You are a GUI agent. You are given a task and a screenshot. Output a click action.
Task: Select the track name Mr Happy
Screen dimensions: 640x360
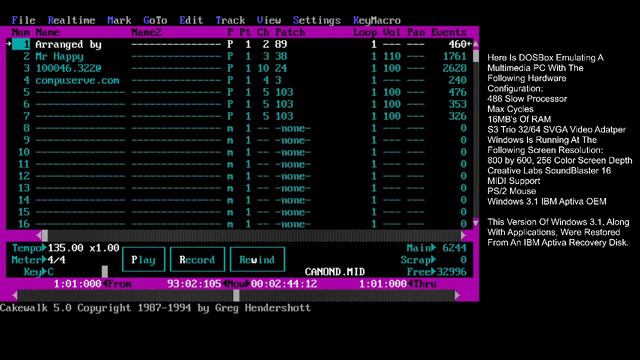pos(60,56)
